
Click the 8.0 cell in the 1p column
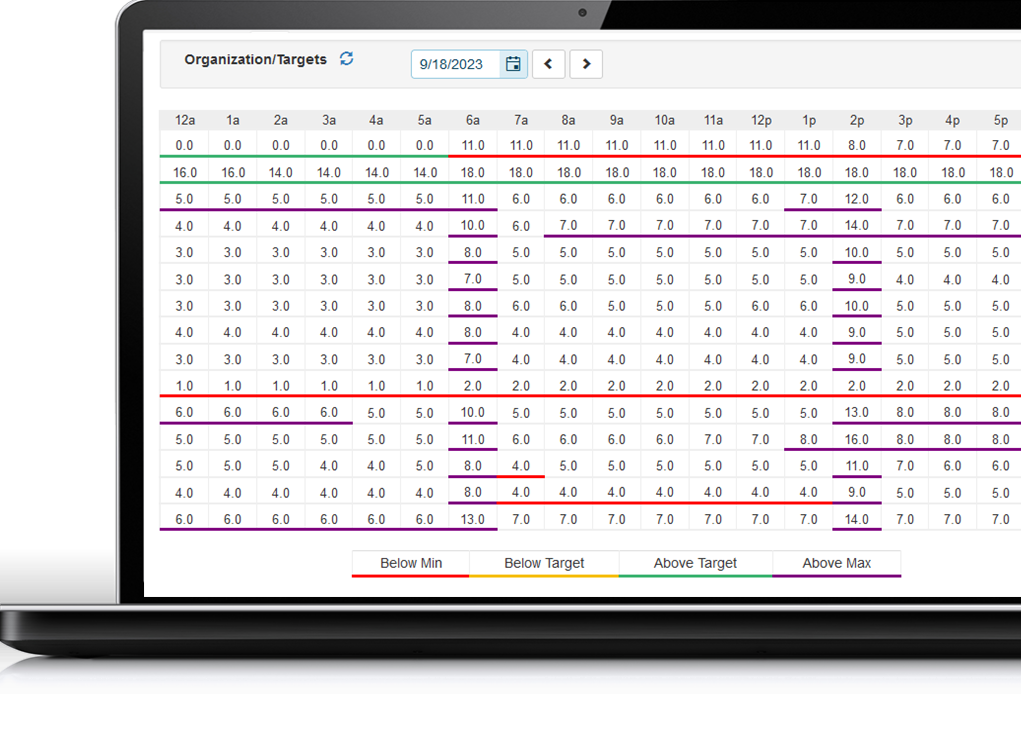[x=809, y=439]
